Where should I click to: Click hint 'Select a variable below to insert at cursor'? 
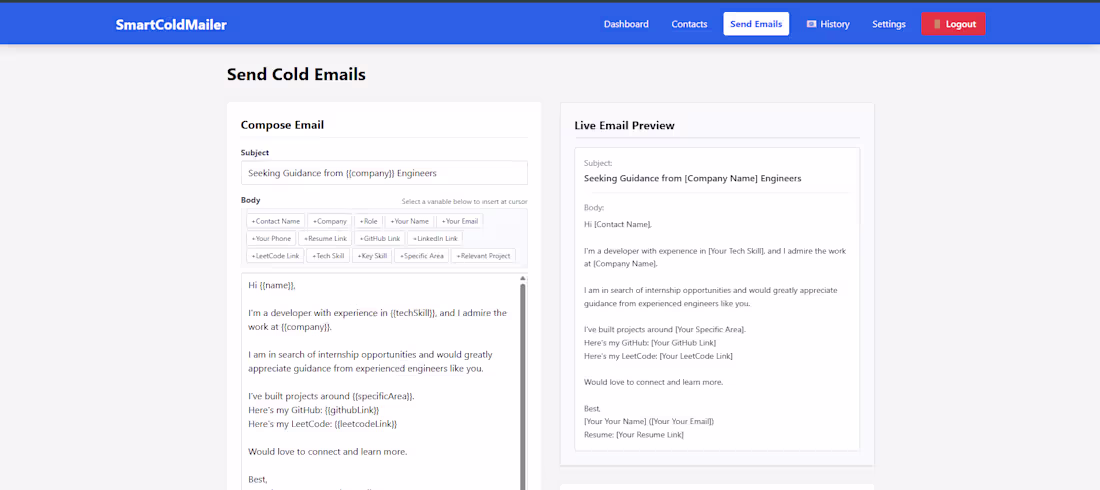(x=464, y=201)
